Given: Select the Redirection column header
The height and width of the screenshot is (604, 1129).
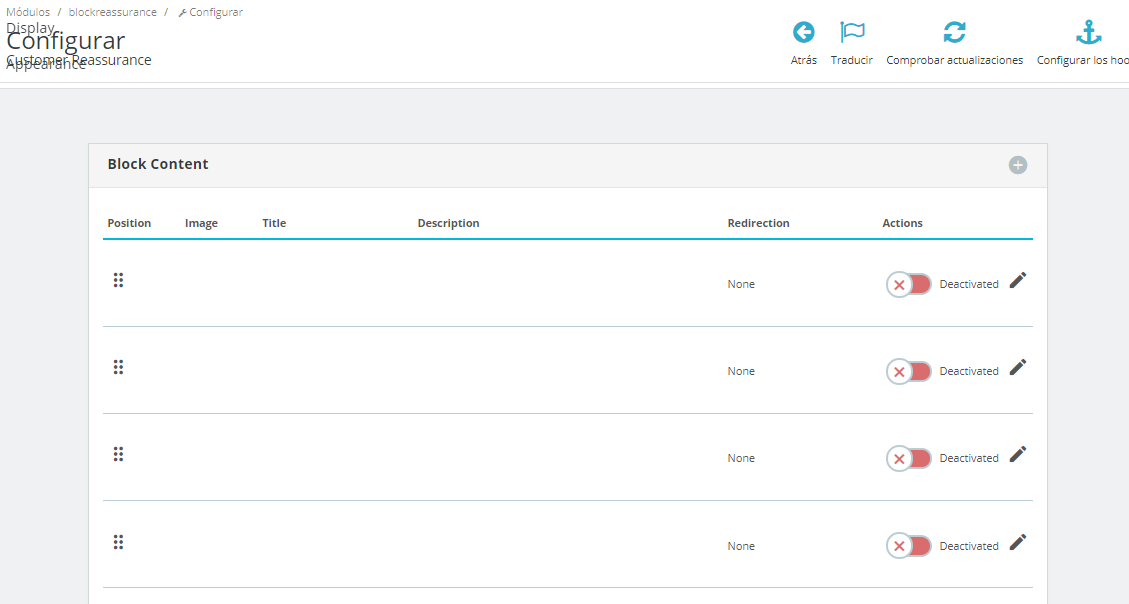Looking at the screenshot, I should [x=758, y=223].
